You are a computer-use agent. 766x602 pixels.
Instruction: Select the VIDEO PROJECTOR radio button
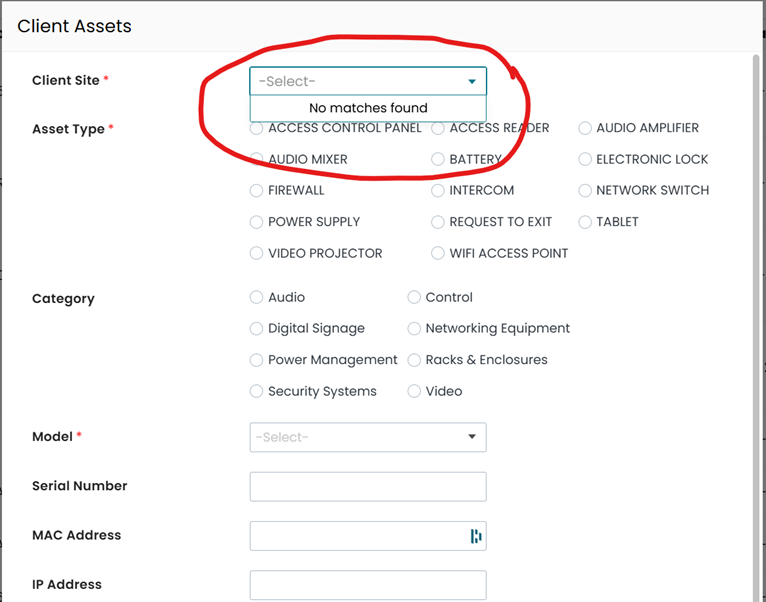257,253
